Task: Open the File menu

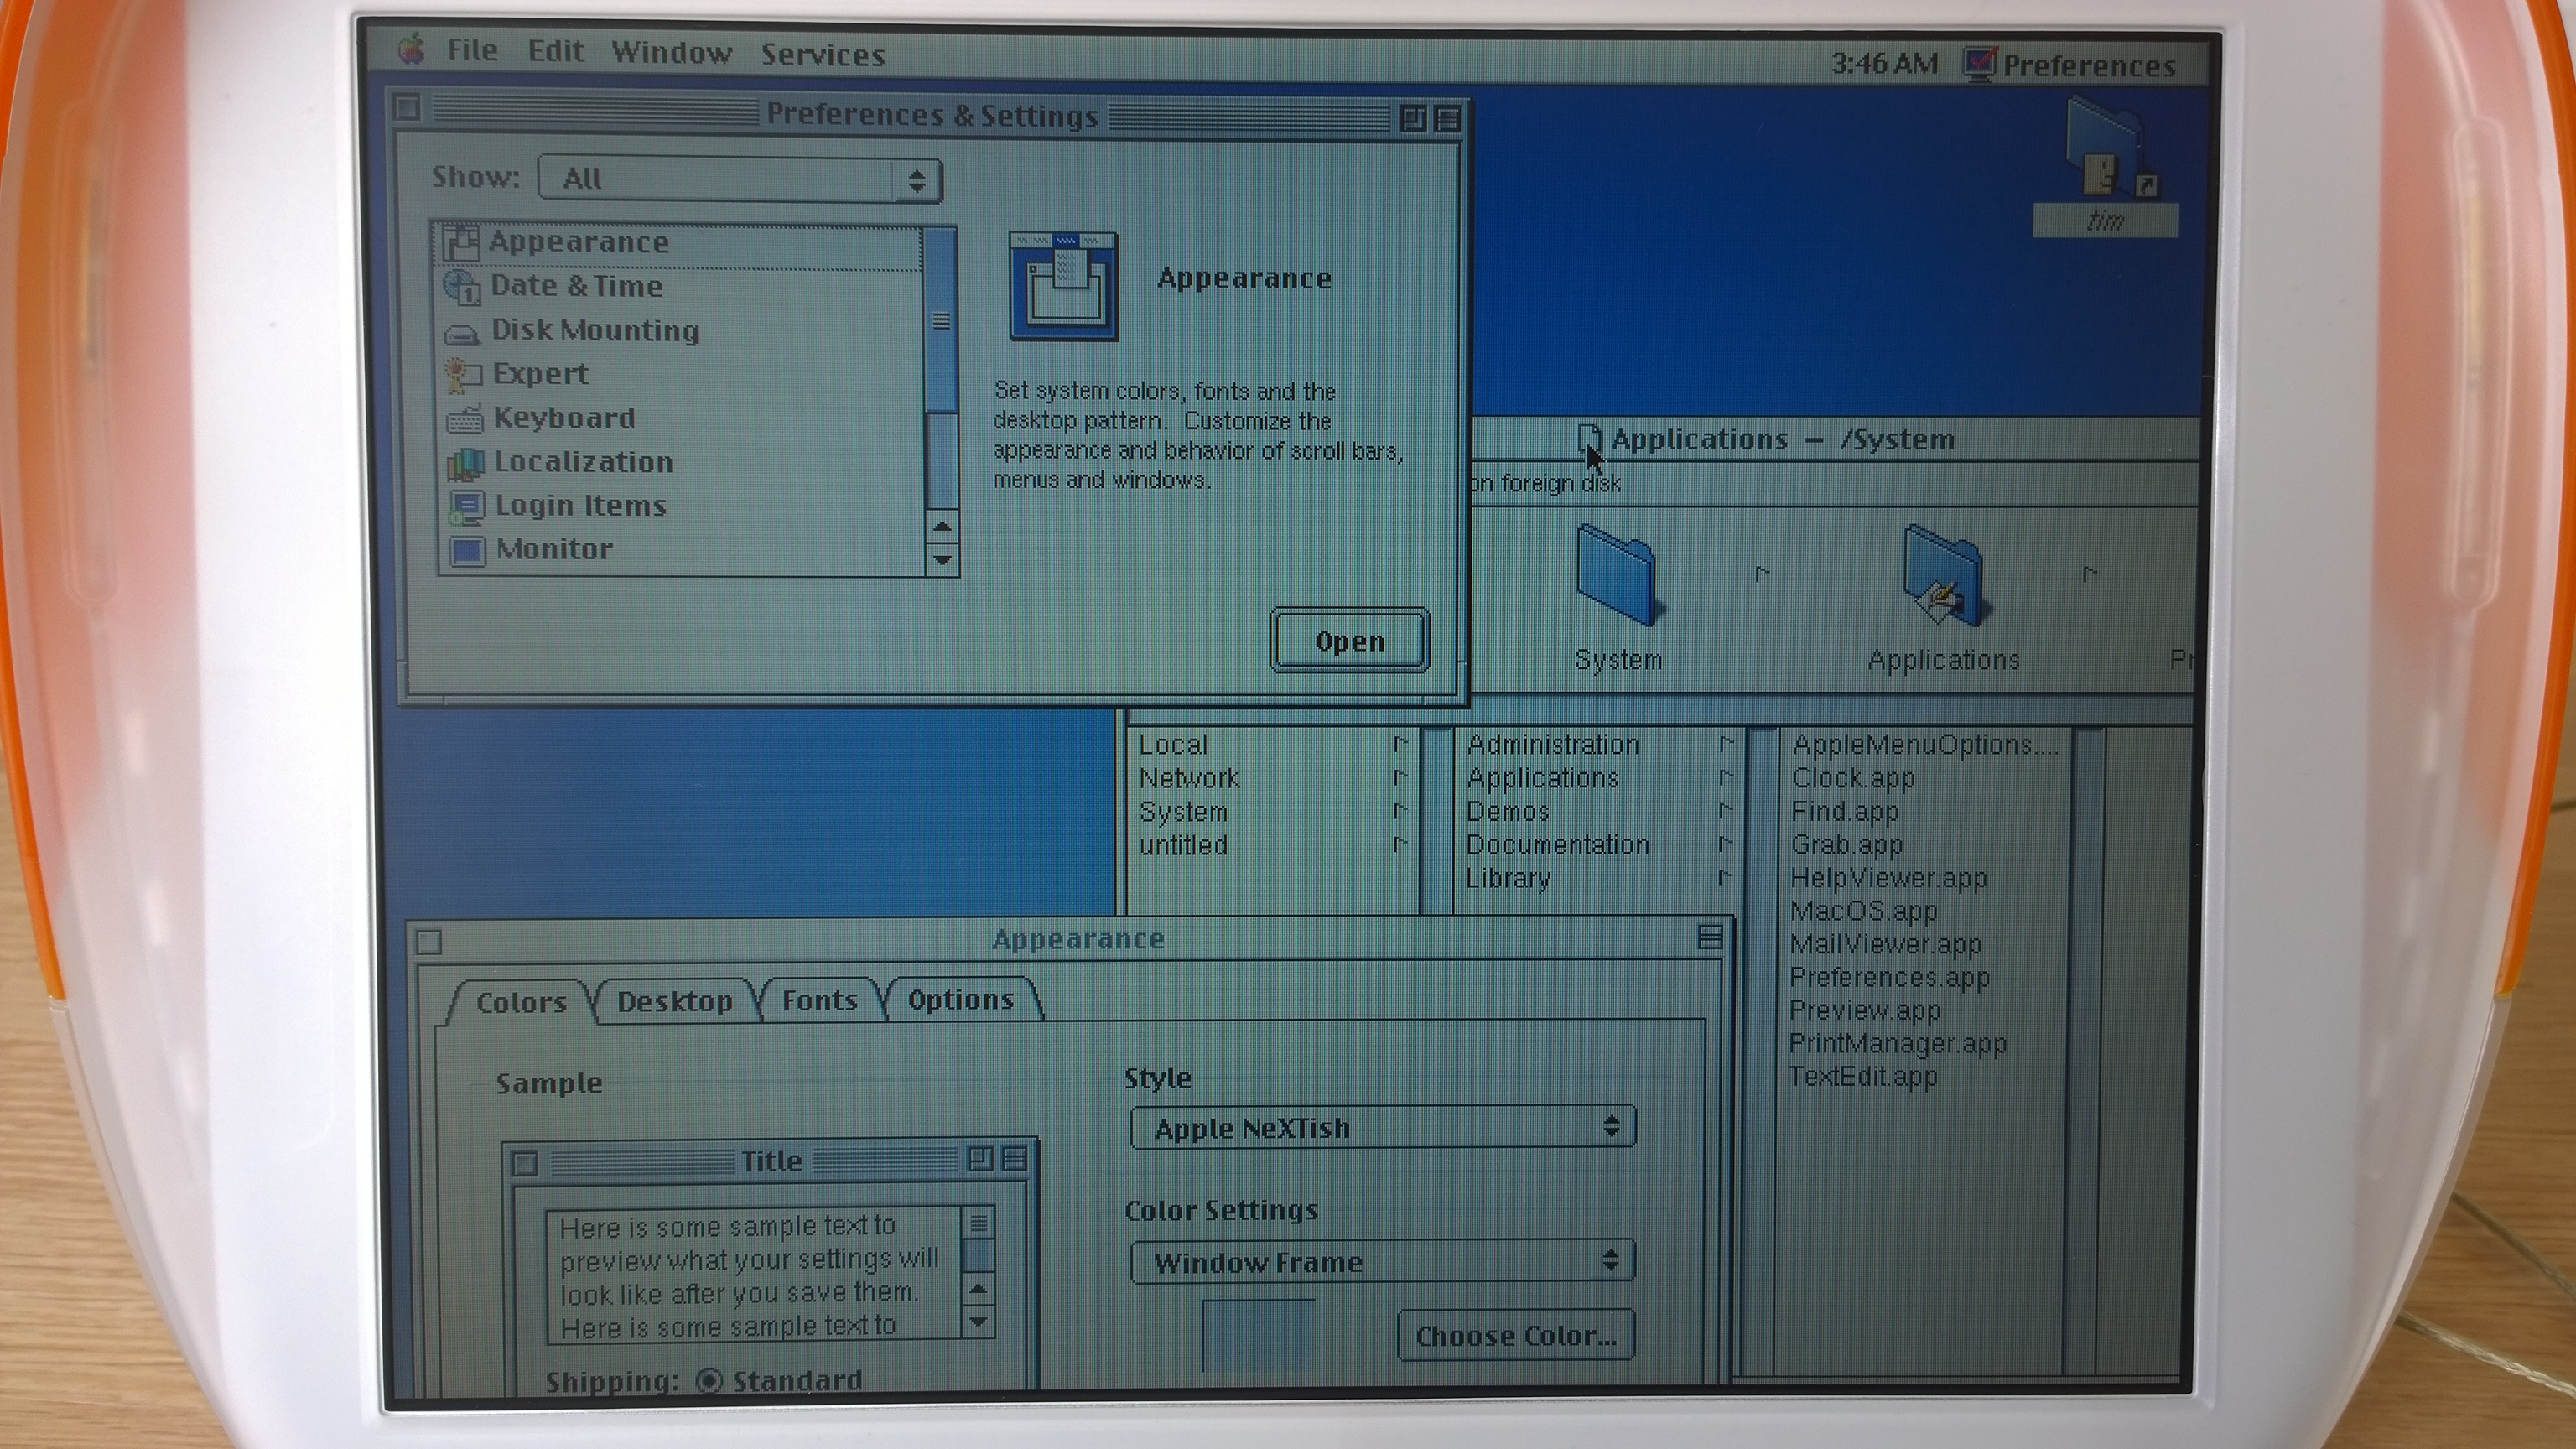Action: [x=472, y=50]
